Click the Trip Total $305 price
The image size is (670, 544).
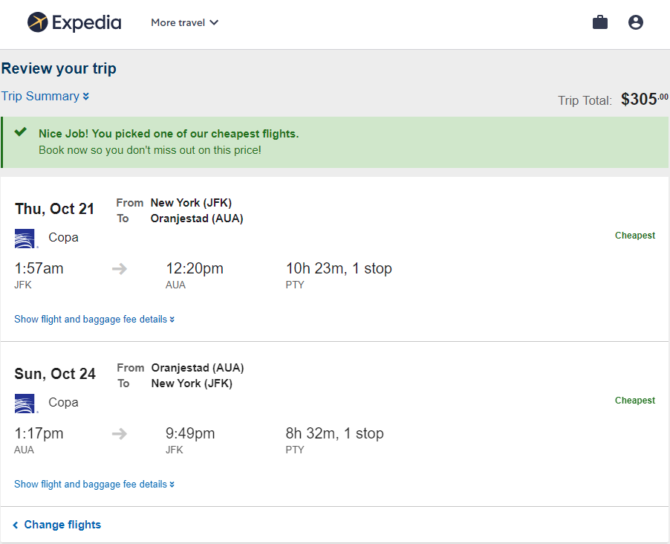(x=644, y=99)
